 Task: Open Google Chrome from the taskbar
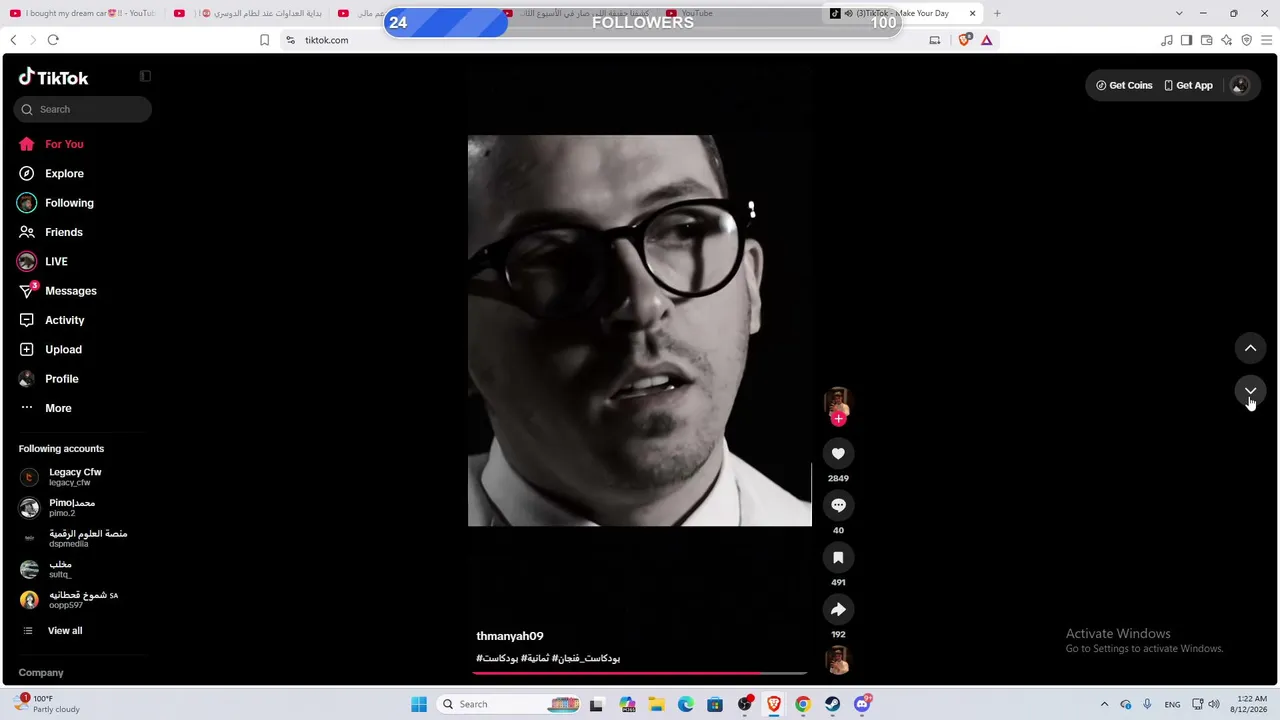[x=802, y=704]
